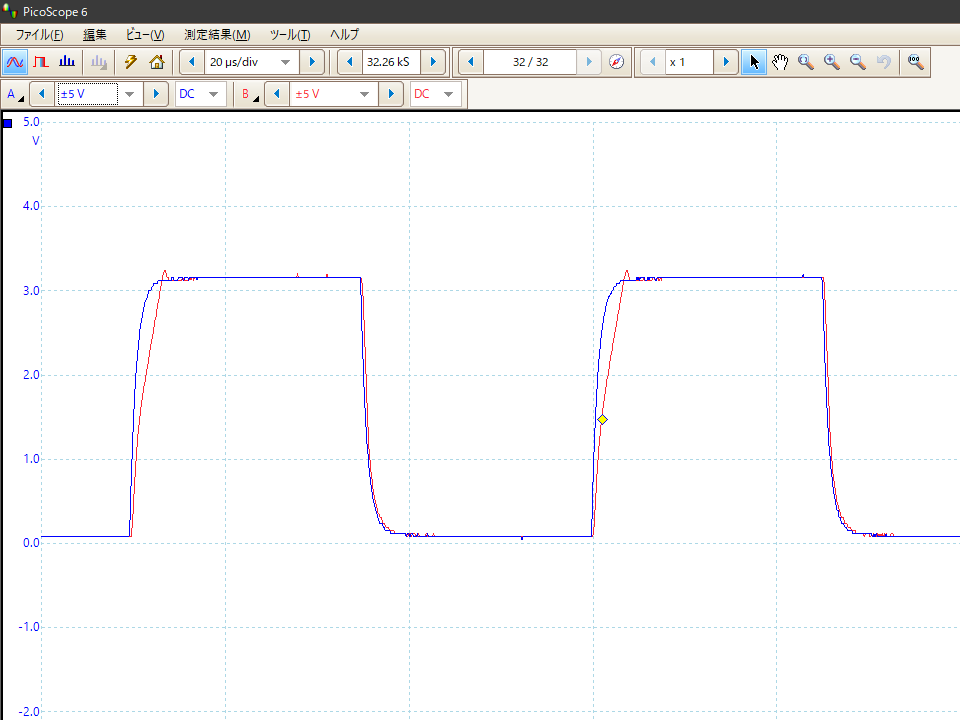This screenshot has height=720, width=960.
Task: Decrease the timebase from 20 µs/div
Action: (192, 62)
